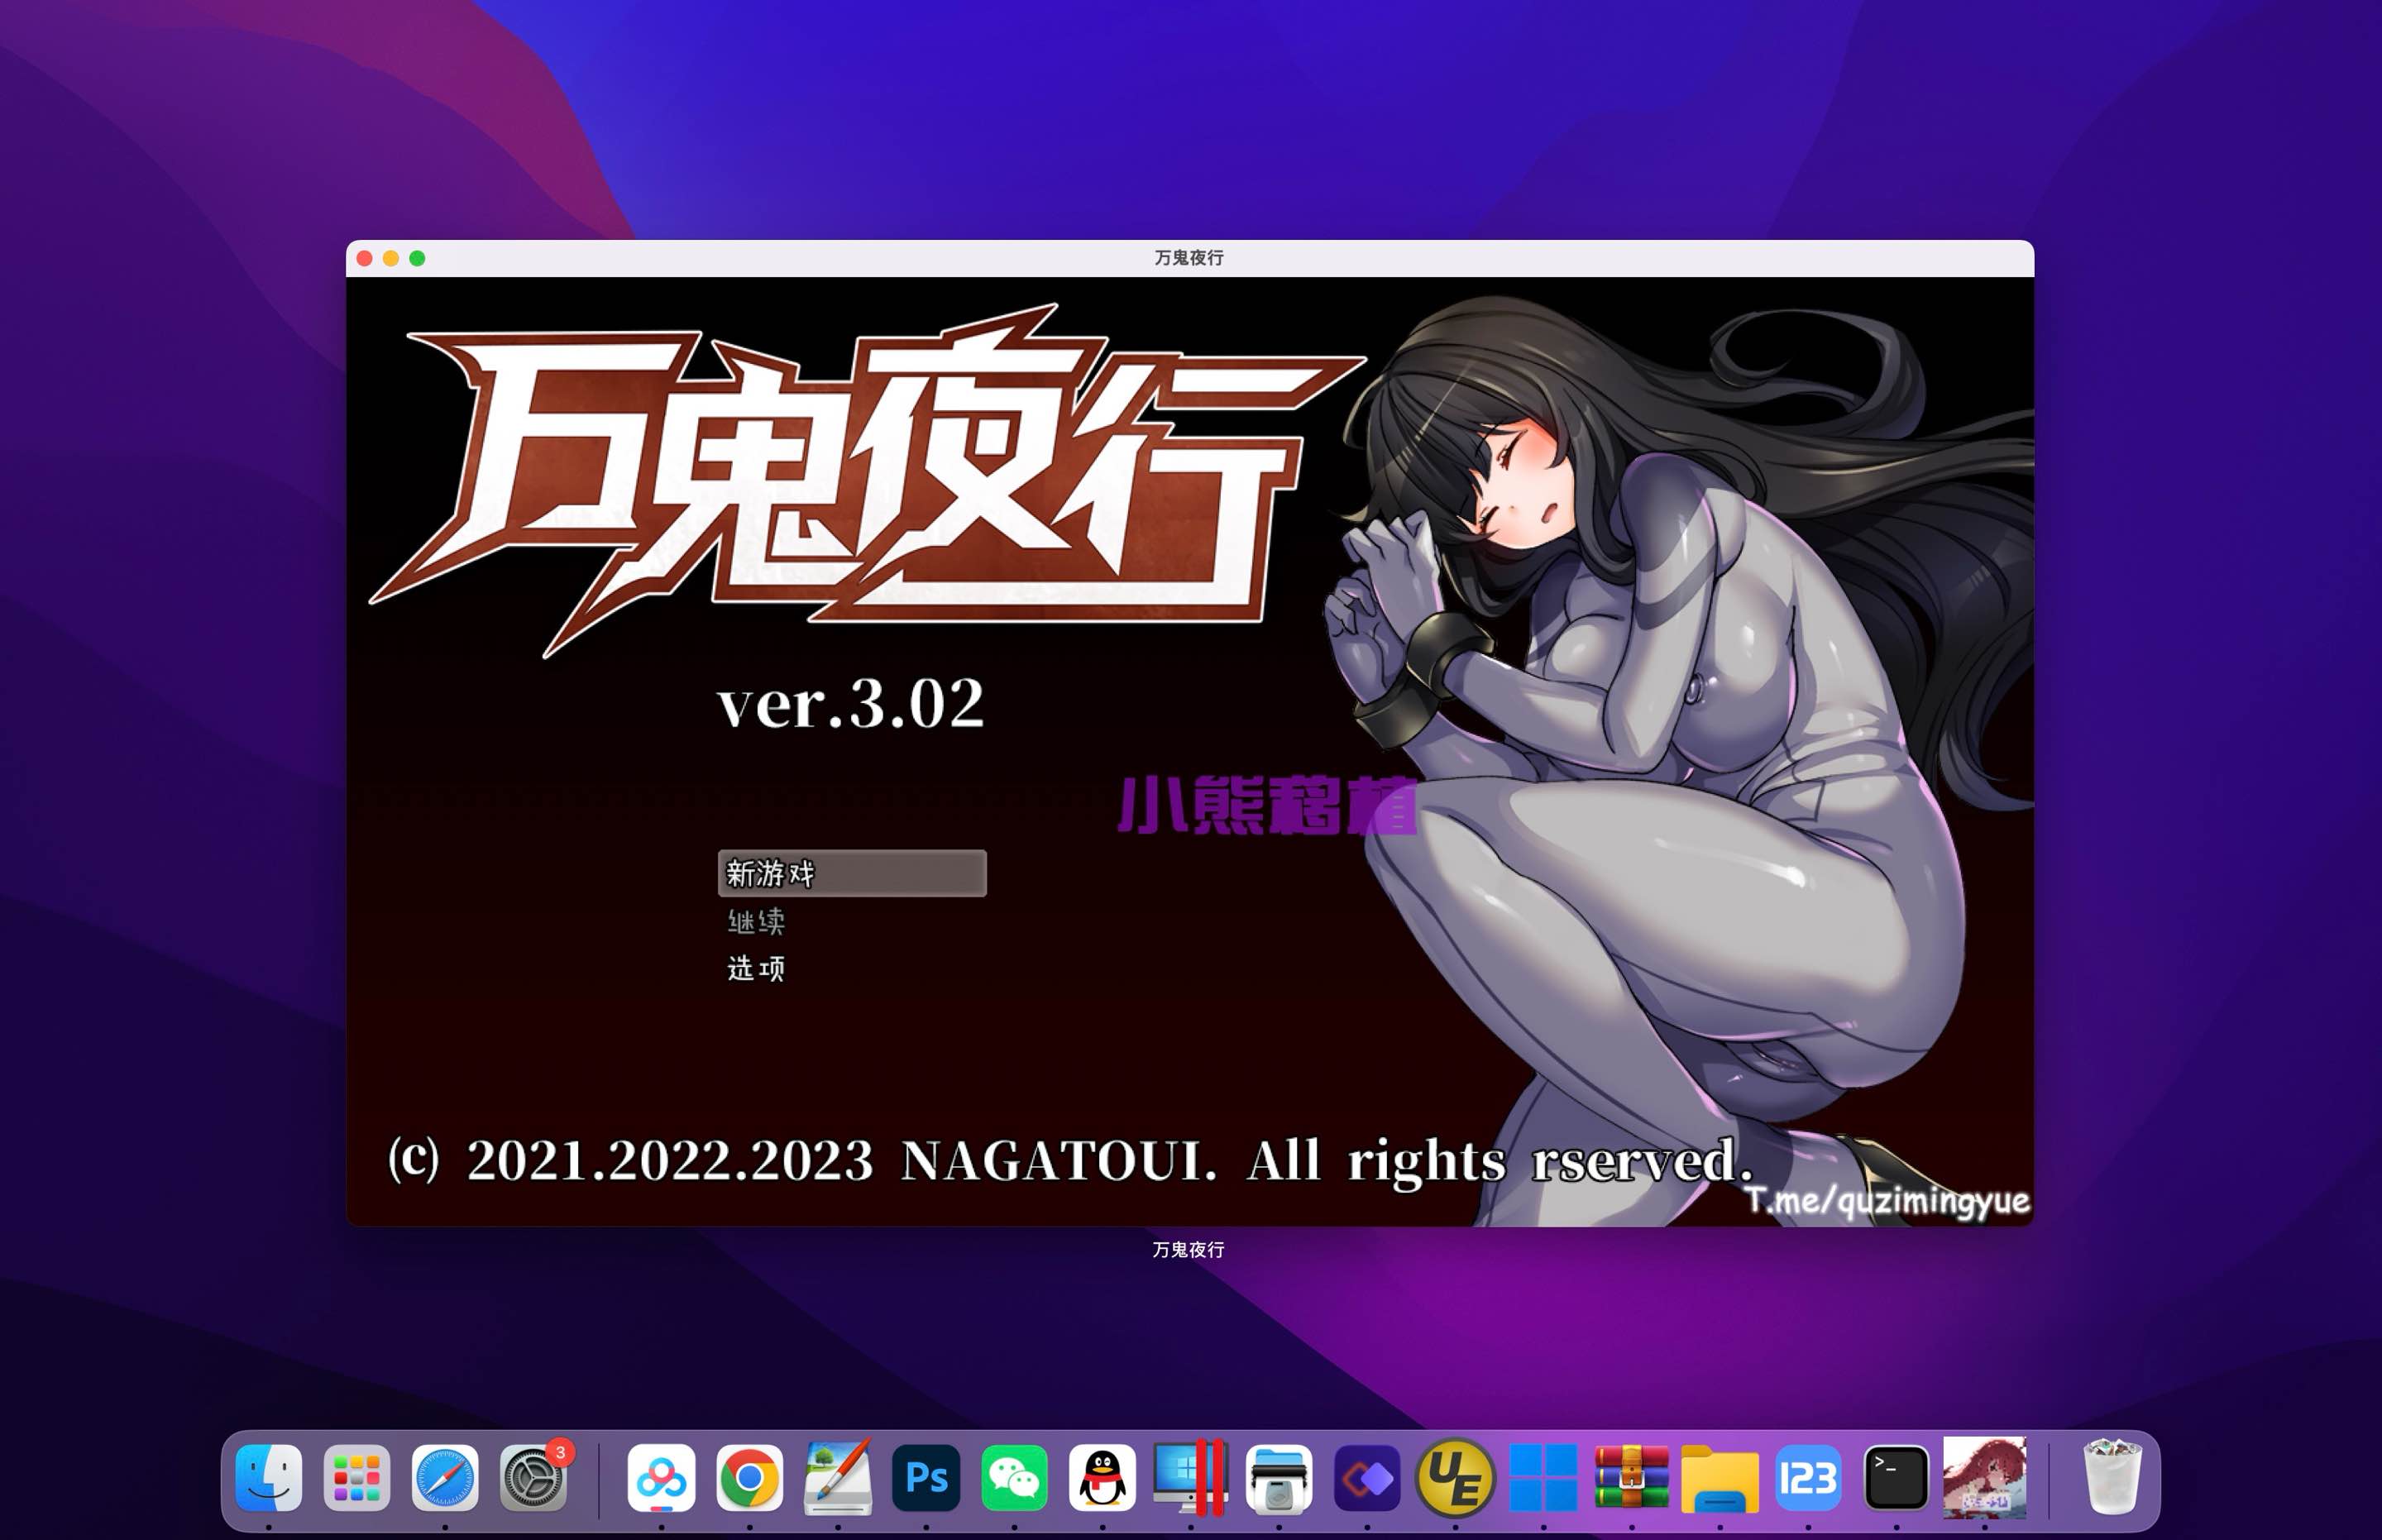Click the ver.3.02 version text
2382x1540 pixels.
(851, 704)
